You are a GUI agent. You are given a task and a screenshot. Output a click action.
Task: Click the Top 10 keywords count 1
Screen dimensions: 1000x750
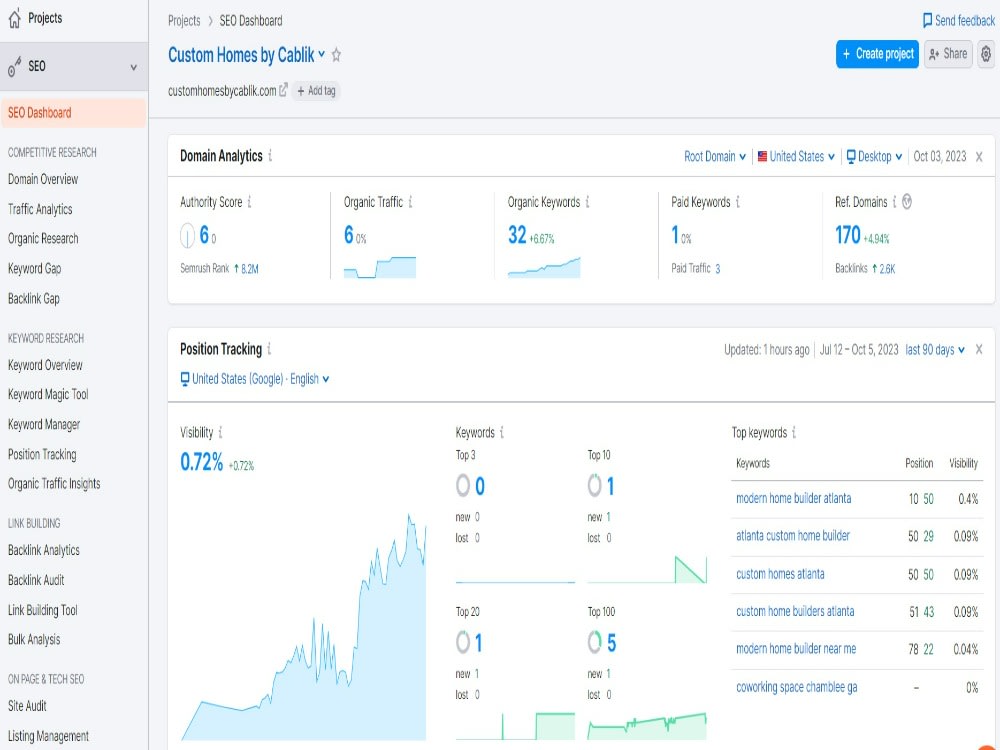610,486
